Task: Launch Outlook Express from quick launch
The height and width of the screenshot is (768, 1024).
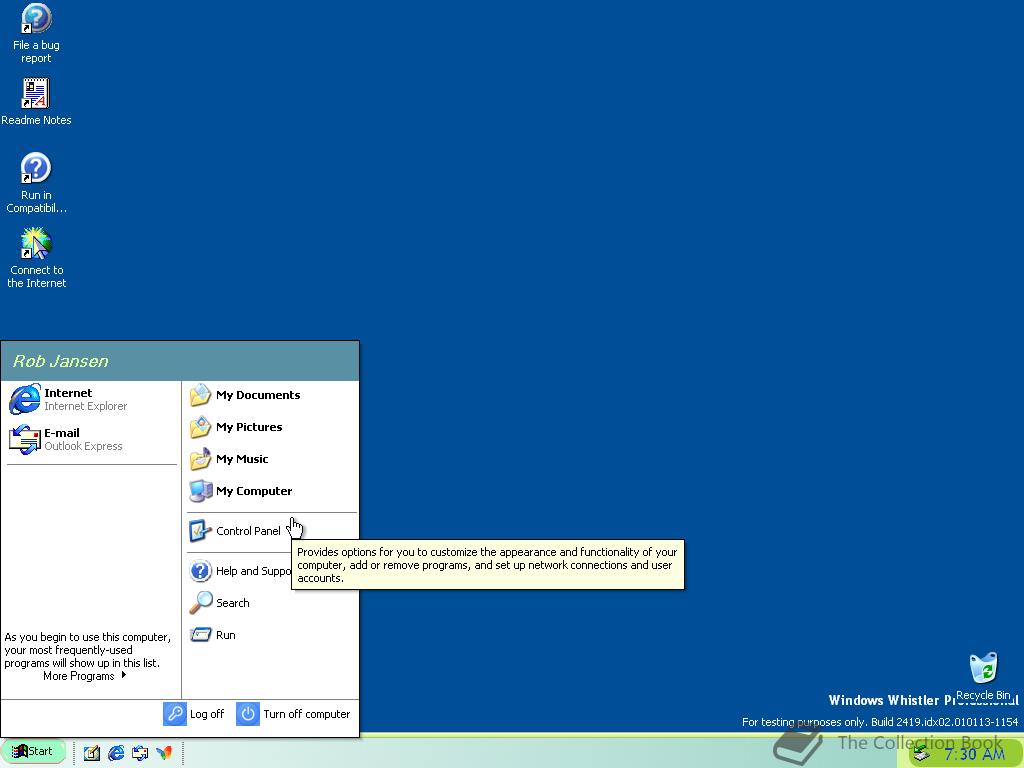Action: coord(140,753)
